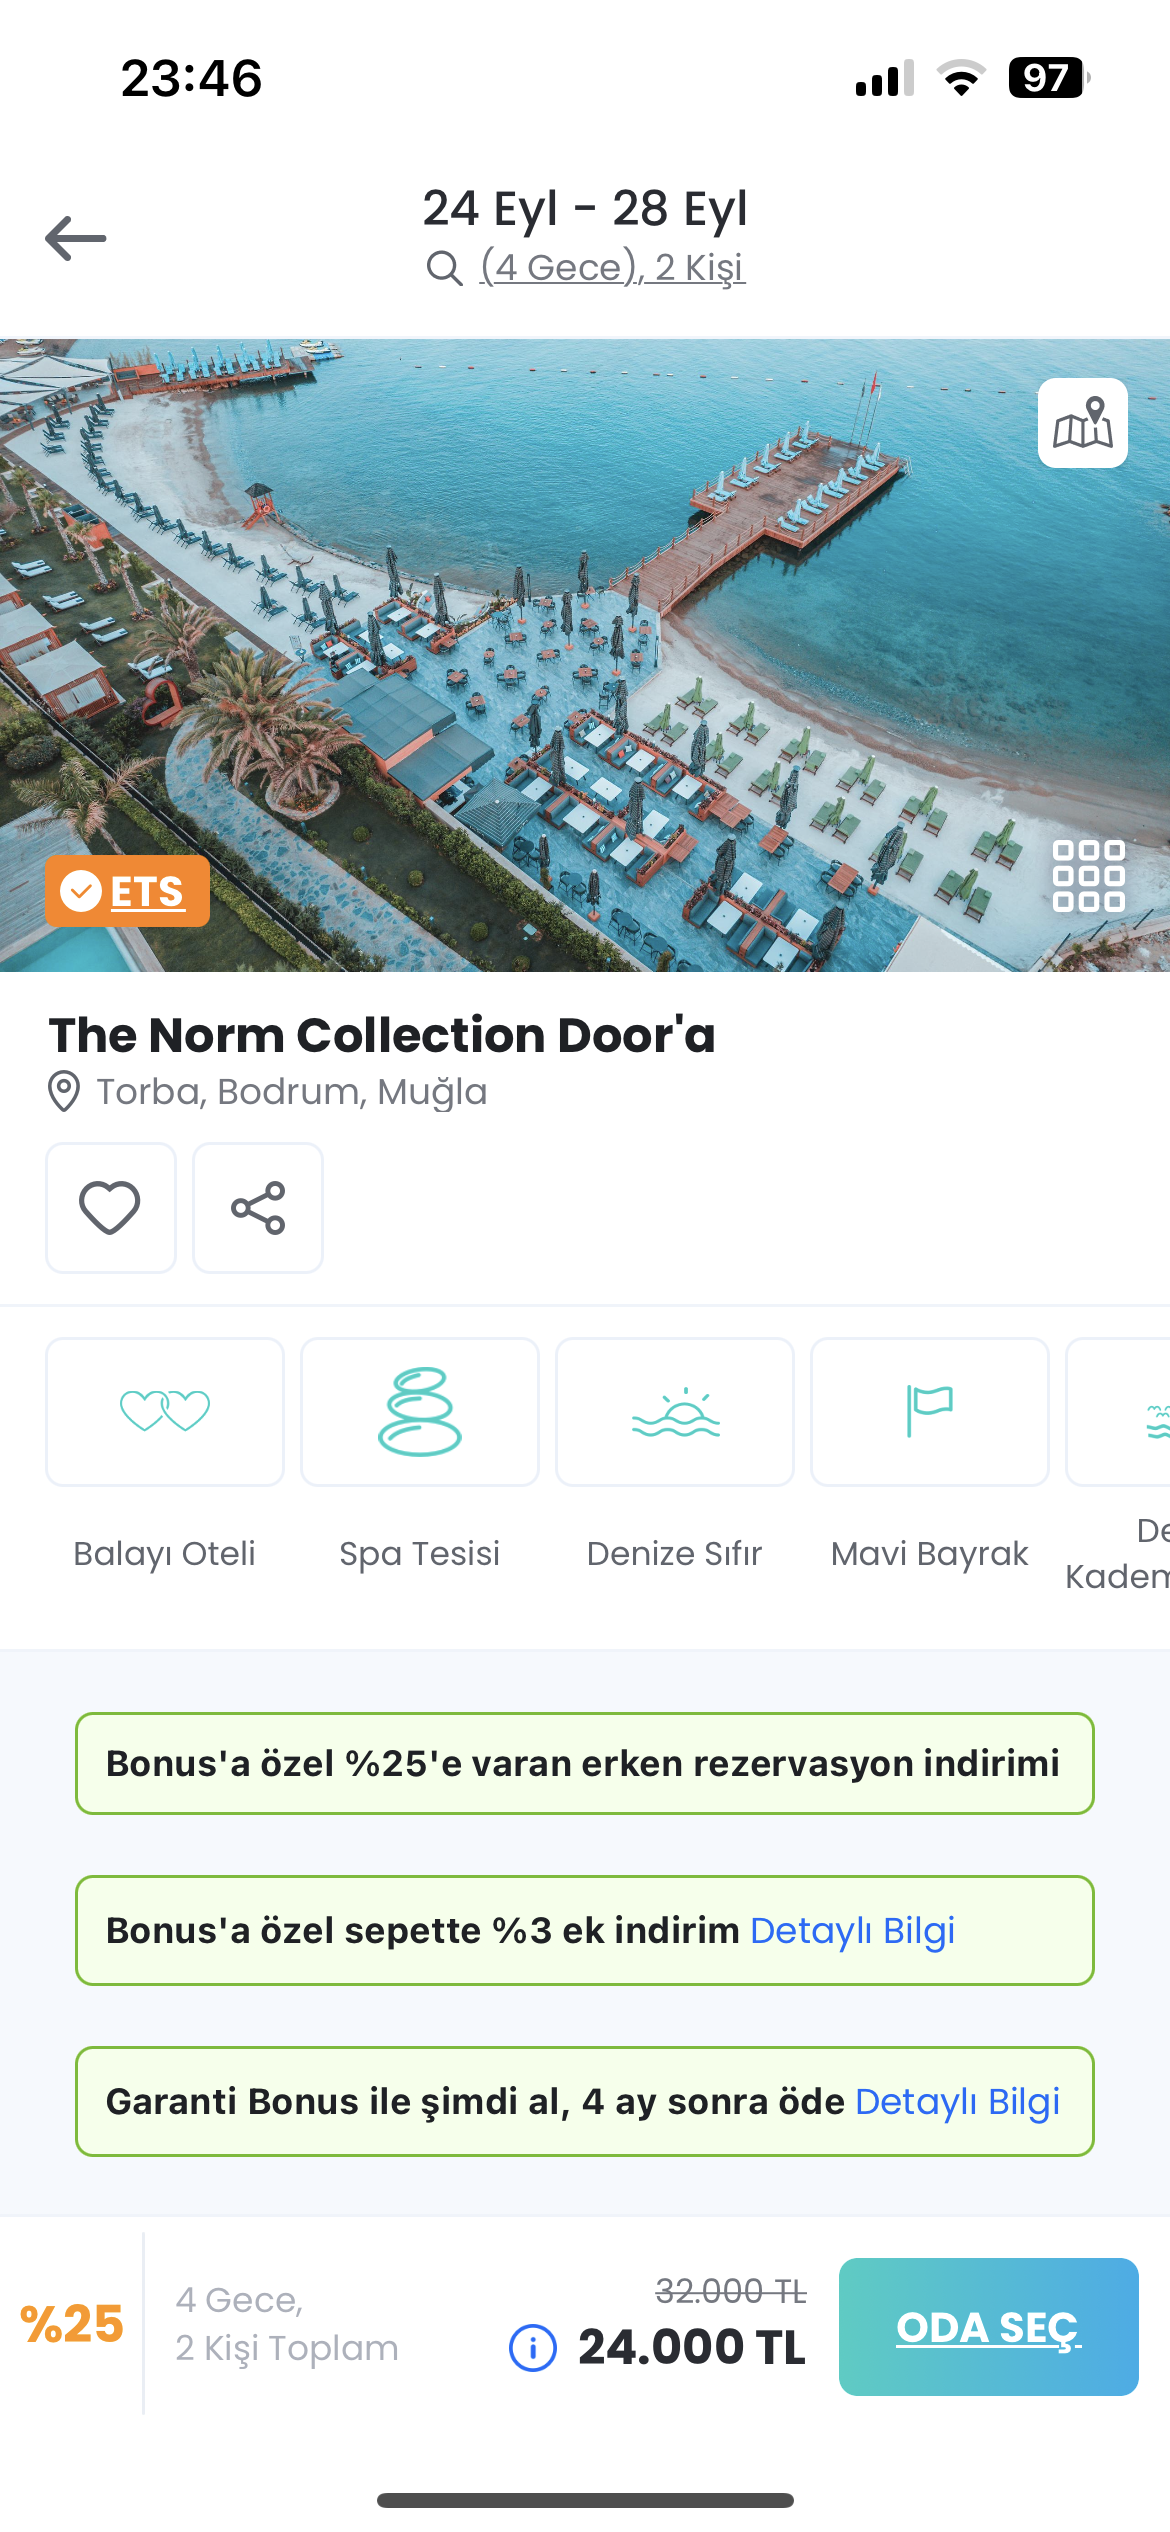The height and width of the screenshot is (2532, 1170).
Task: Tap the Bonus'a özel %25 erken rezervasyon banner
Action: tap(585, 1763)
